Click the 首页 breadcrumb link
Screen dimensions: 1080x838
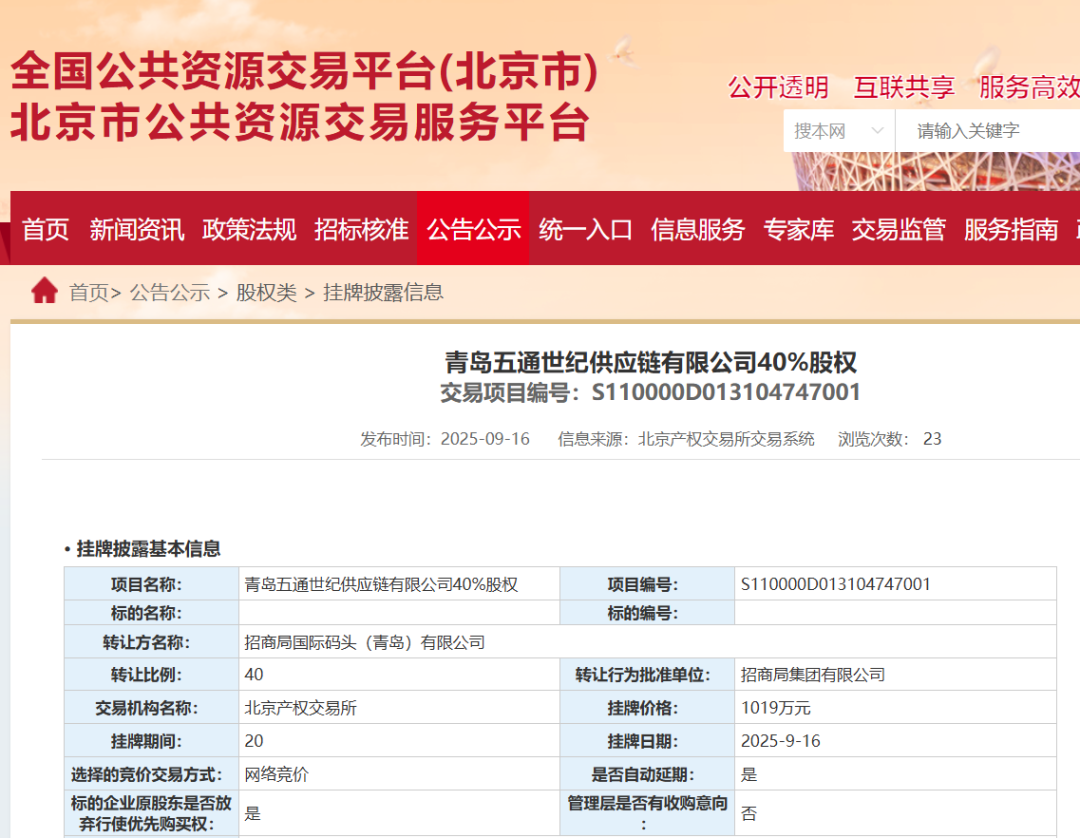[89, 293]
